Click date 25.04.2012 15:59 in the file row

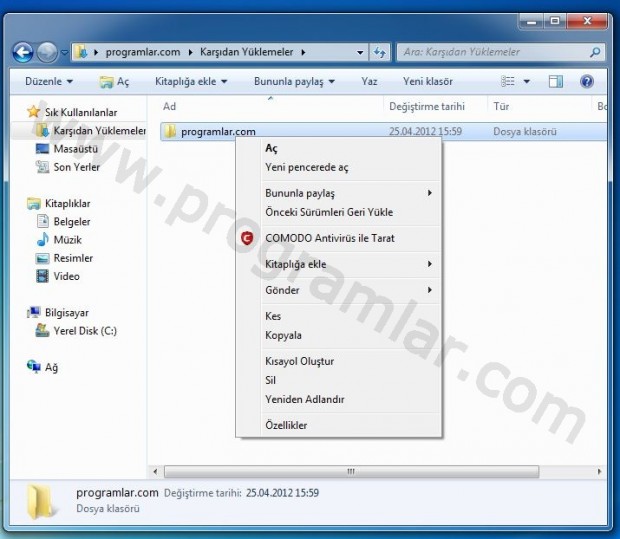tap(425, 131)
